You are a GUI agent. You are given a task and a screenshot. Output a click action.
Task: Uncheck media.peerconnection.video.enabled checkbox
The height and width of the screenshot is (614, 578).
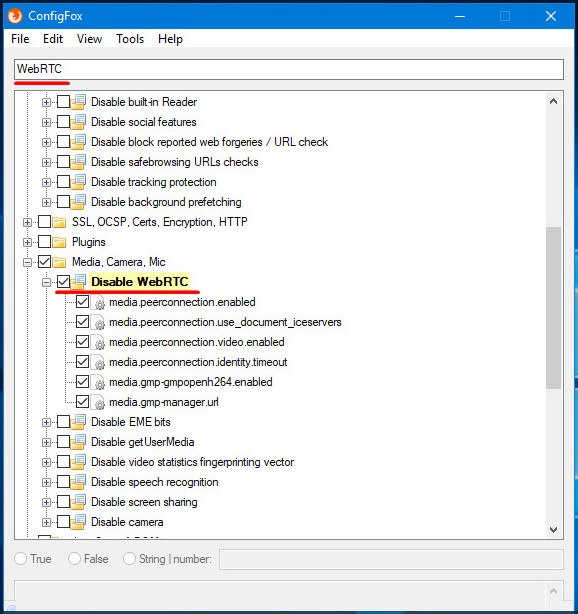82,342
